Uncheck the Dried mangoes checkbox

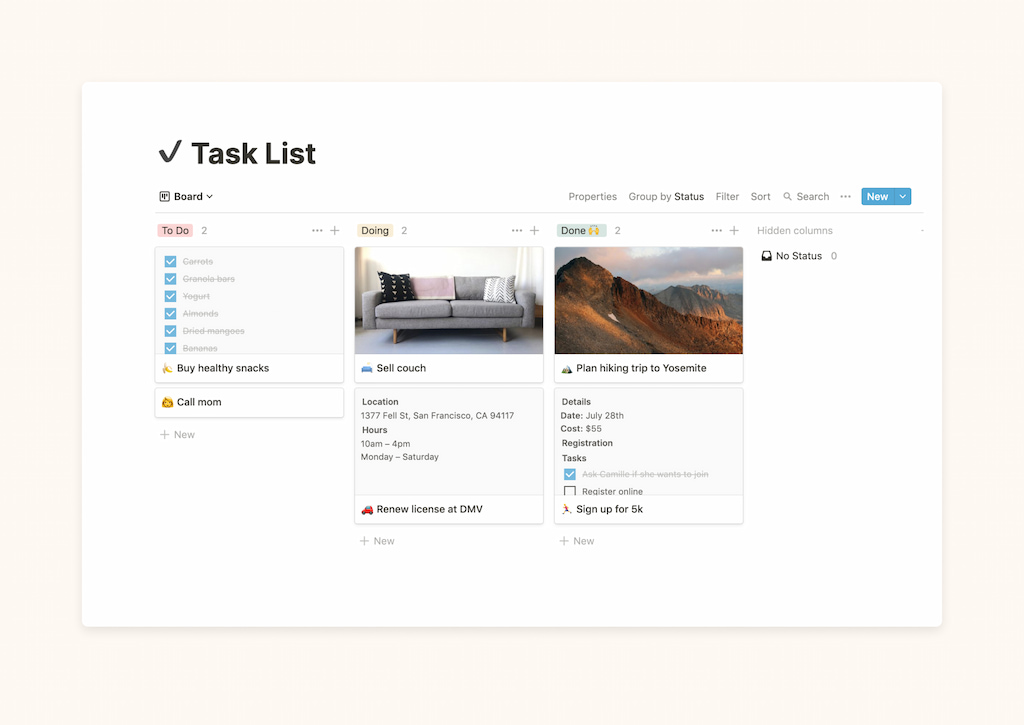pyautogui.click(x=170, y=331)
